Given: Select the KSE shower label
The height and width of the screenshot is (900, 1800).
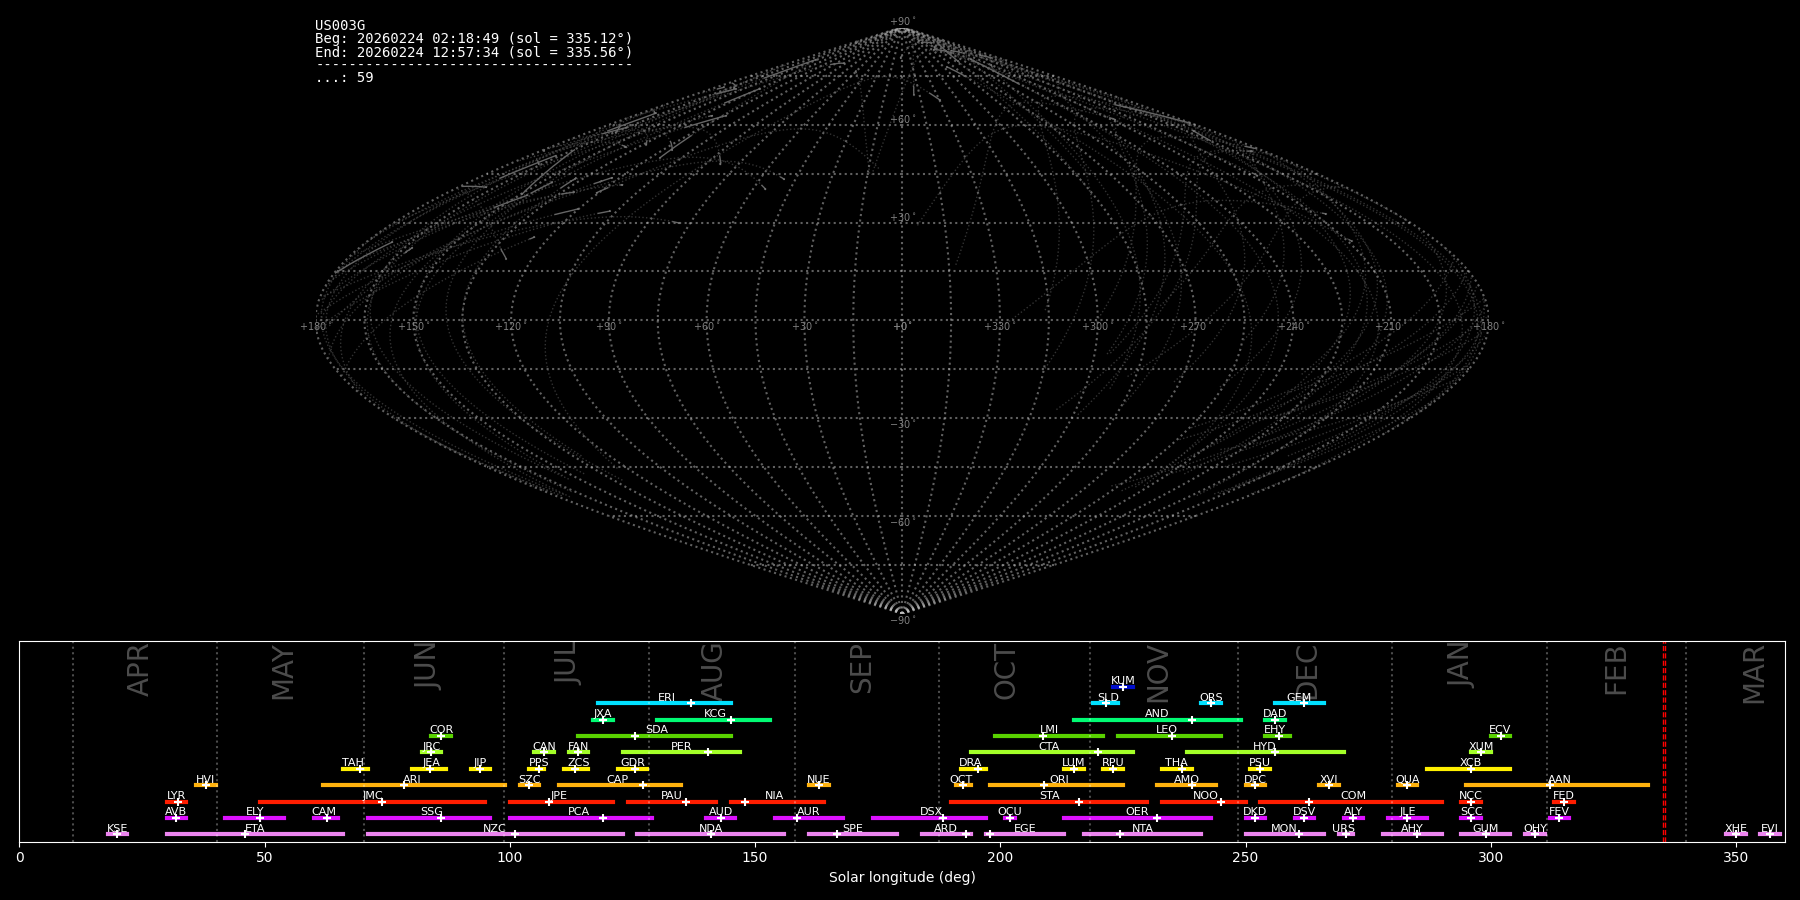Looking at the screenshot, I should (117, 828).
